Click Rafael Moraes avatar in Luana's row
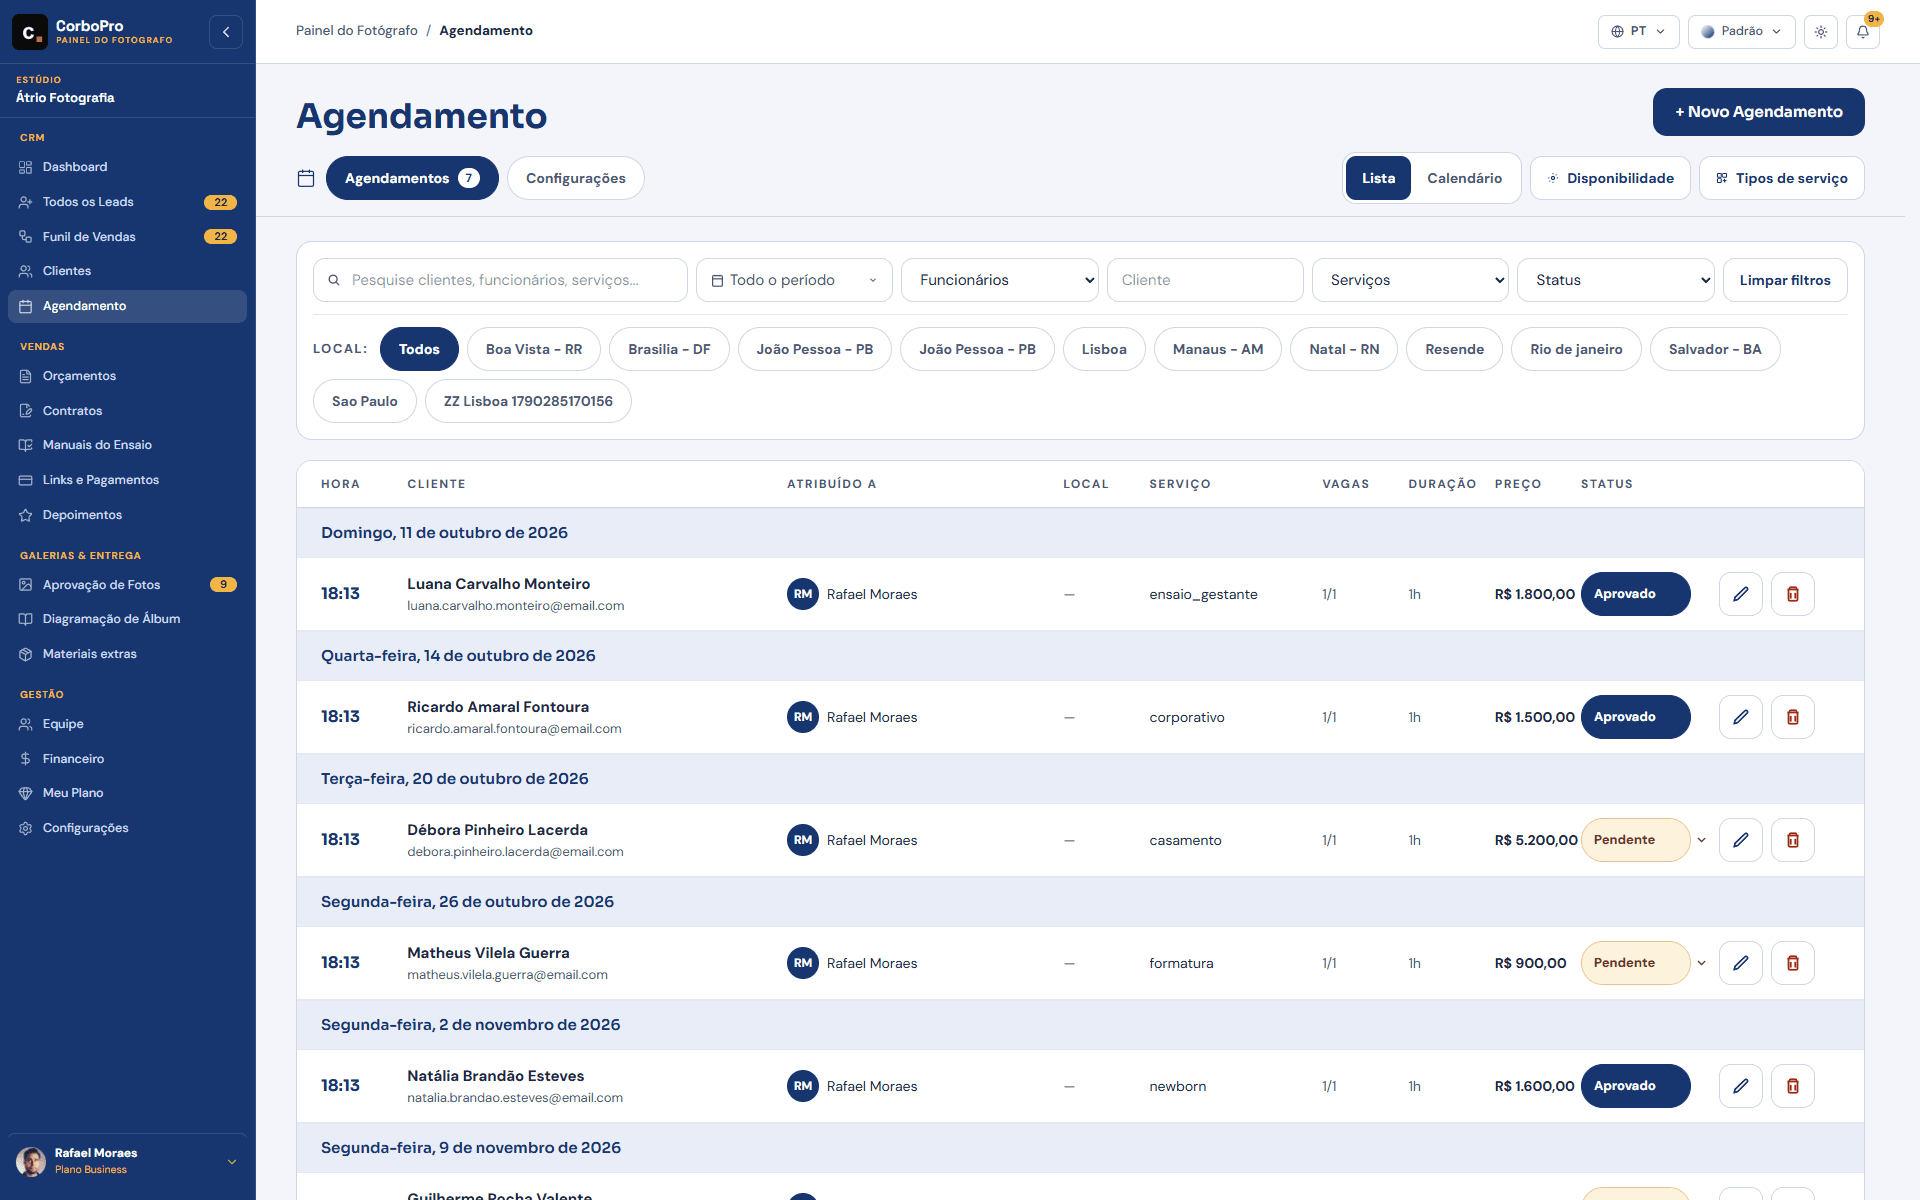This screenshot has height=1200, width=1920. pyautogui.click(x=803, y=594)
